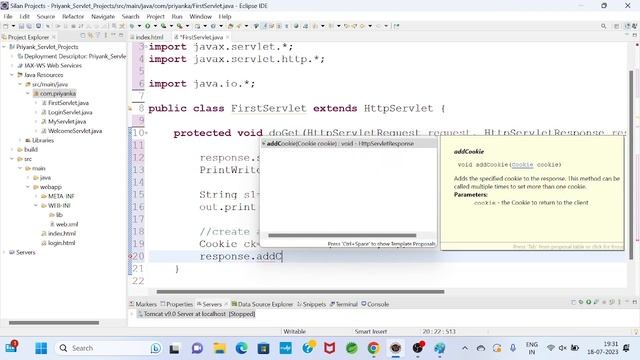Click Collapse All in Project Explorer toolbar
The height and width of the screenshot is (360, 640).
coord(83,36)
